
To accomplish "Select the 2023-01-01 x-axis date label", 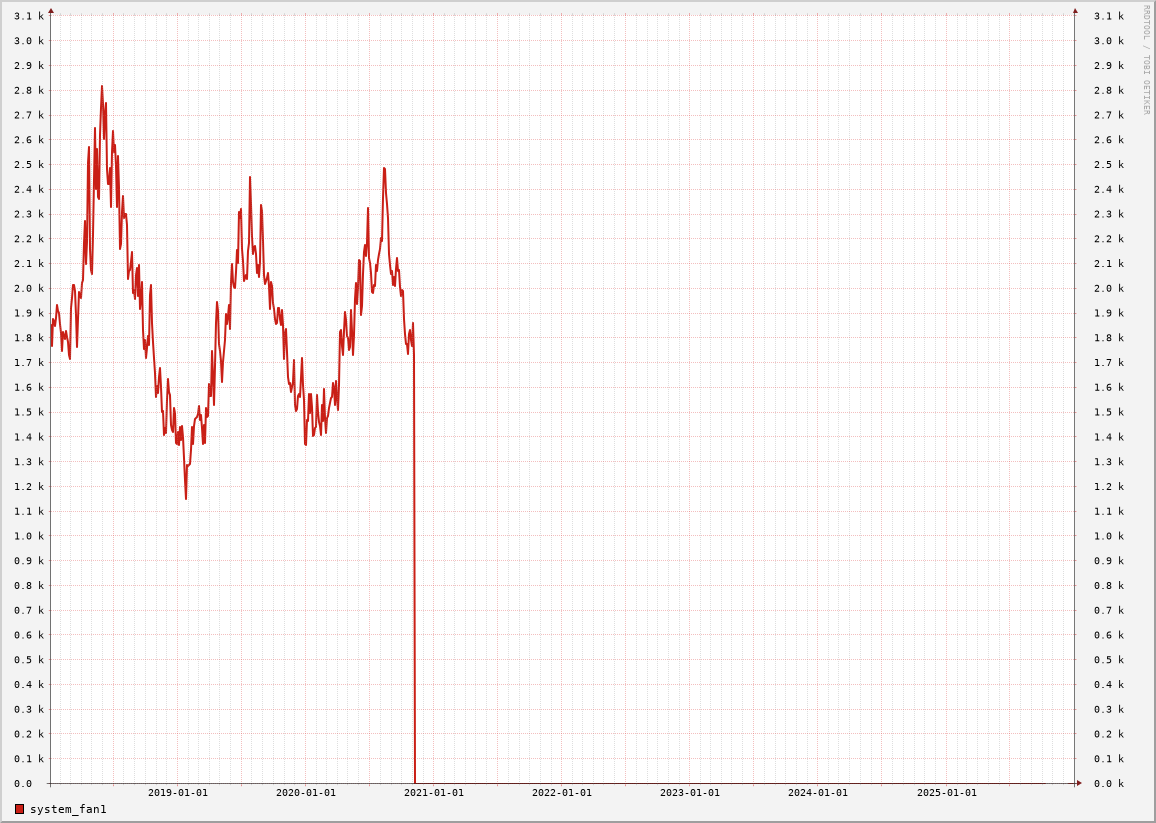I will pyautogui.click(x=690, y=793).
